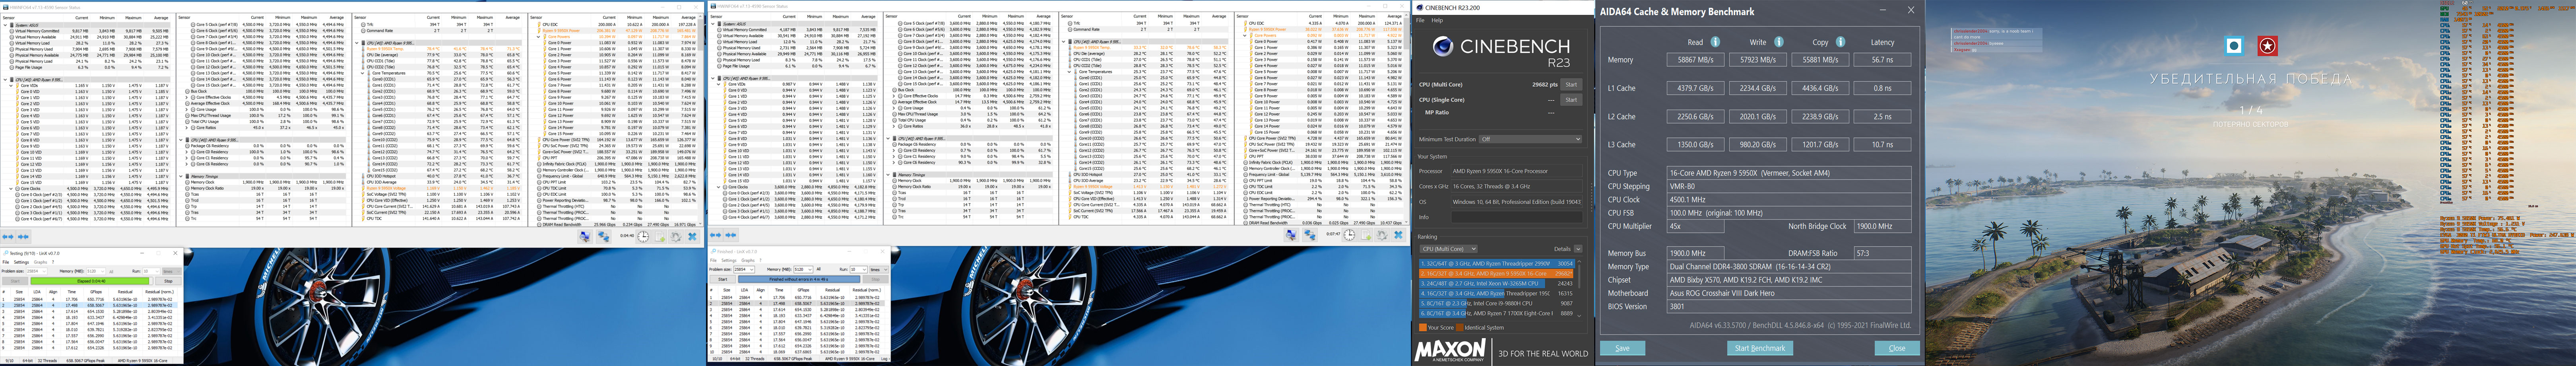Open Settings menu in Testing LinX window
Screen dimensions: 2576x366
[x=22, y=262]
